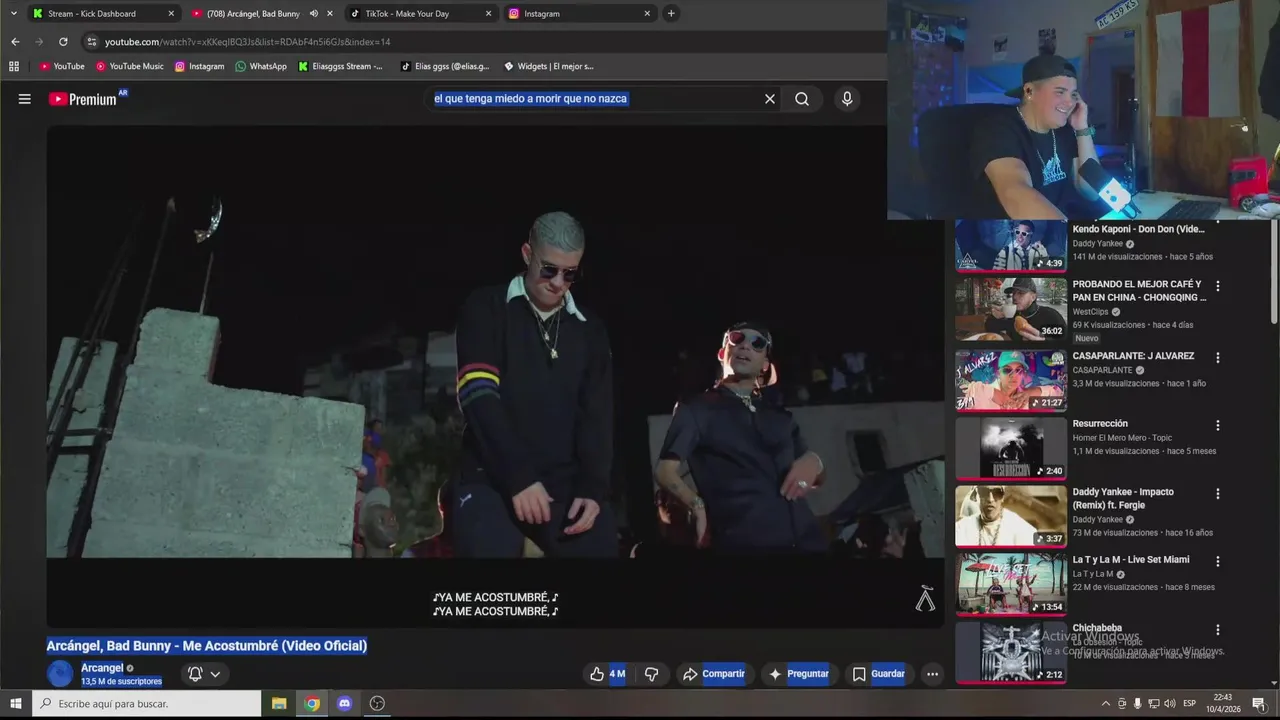Viewport: 1280px width, 720px height.
Task: Close the TikTok tab
Action: (488, 13)
